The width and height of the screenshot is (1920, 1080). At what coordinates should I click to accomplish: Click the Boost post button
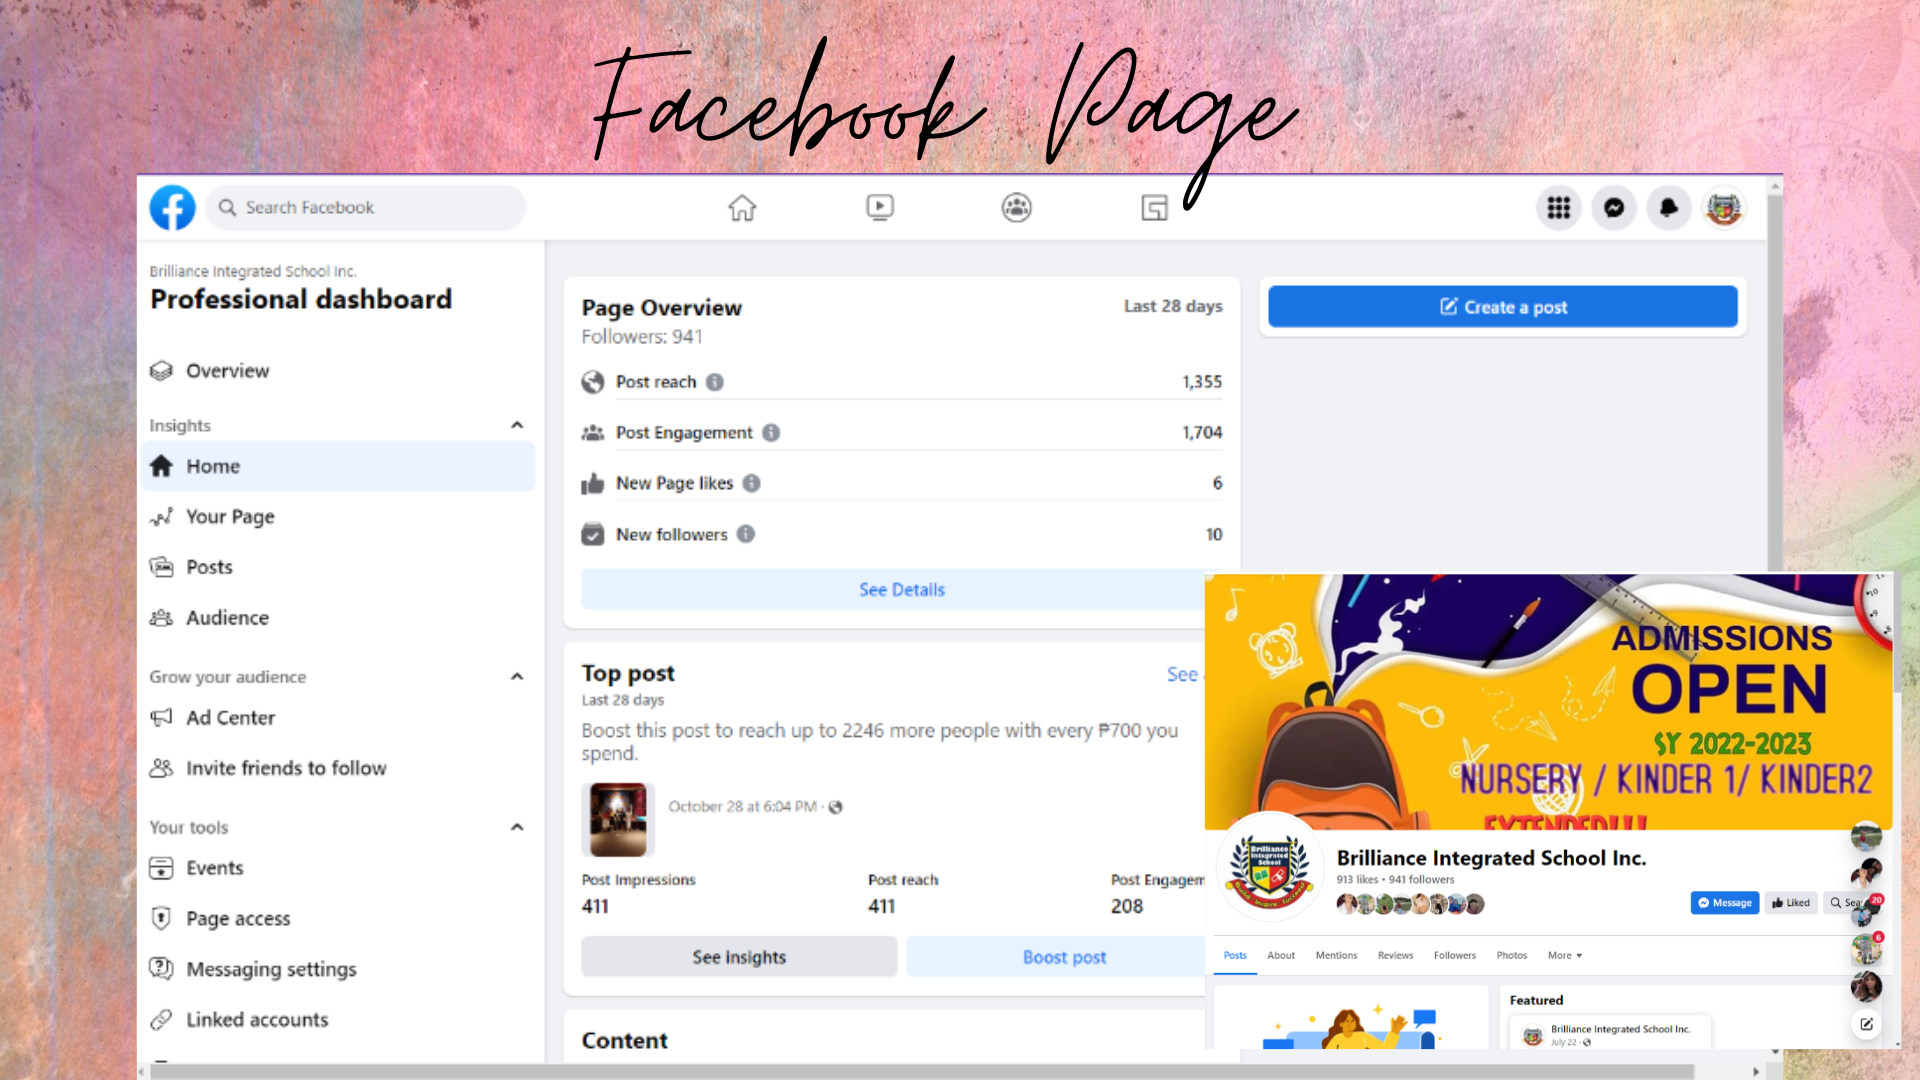point(1063,957)
